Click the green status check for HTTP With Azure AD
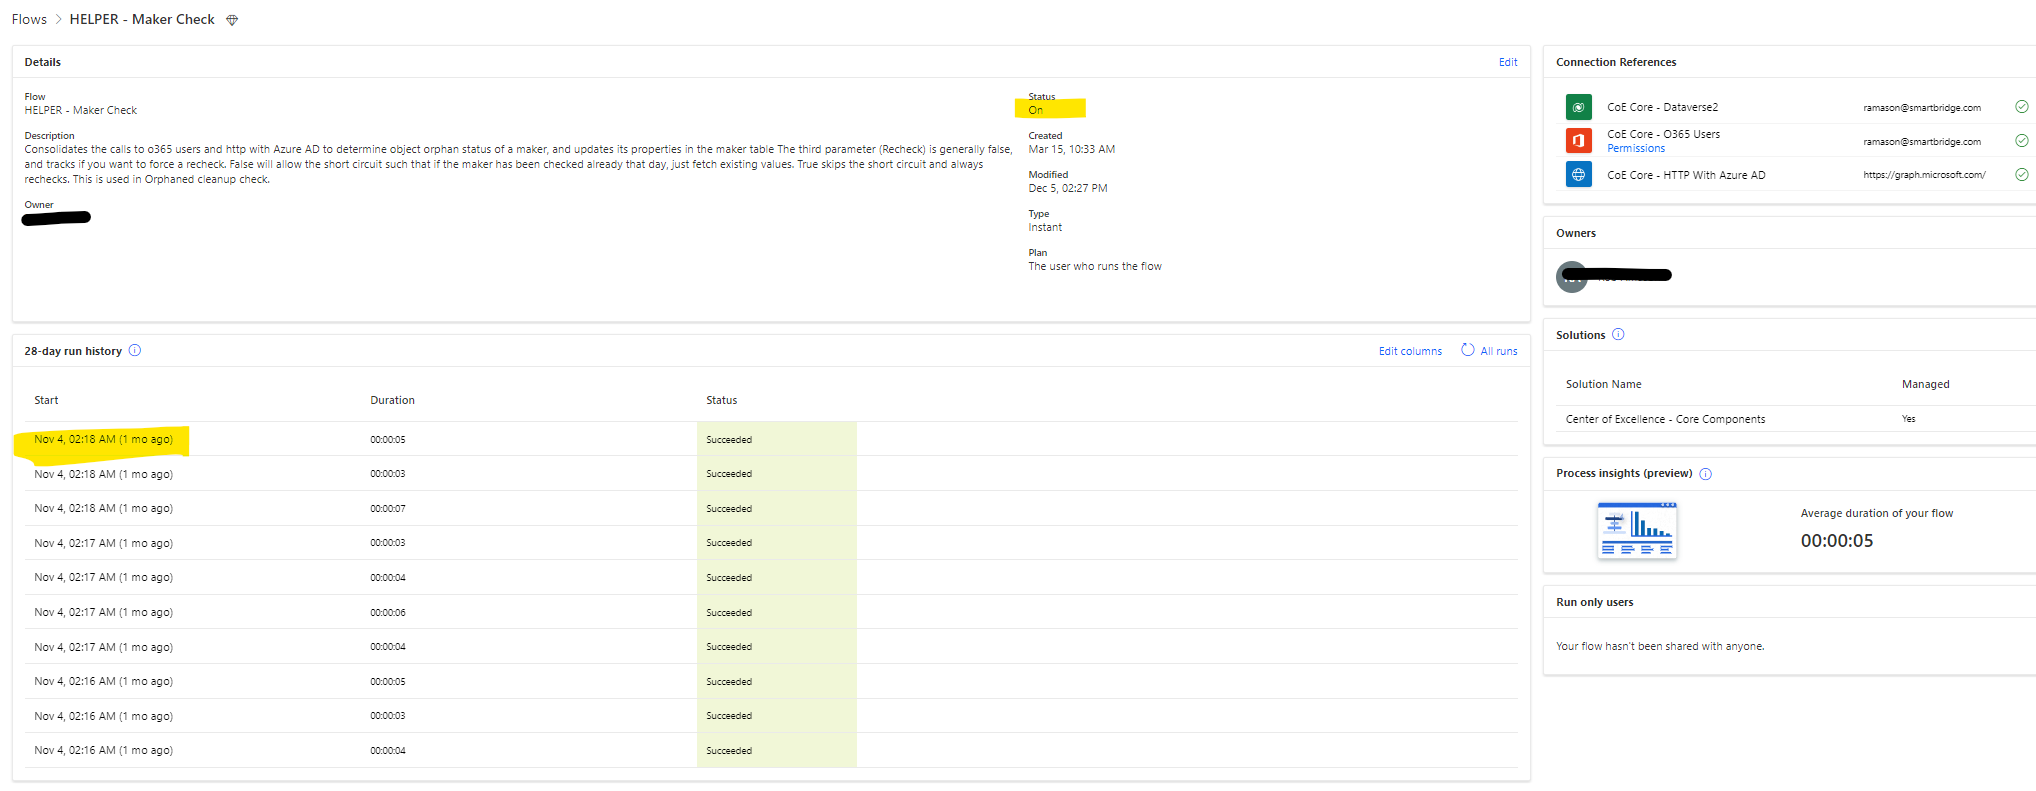The height and width of the screenshot is (791, 2036). pyautogui.click(x=2022, y=175)
